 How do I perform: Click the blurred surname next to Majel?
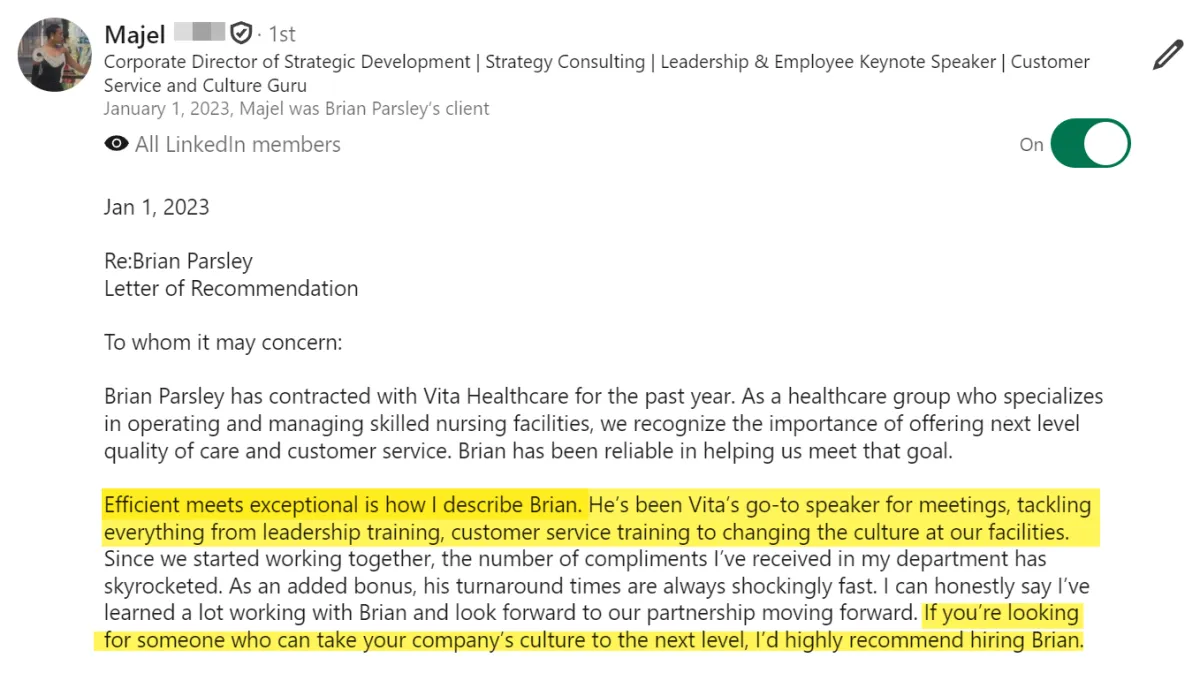point(198,33)
